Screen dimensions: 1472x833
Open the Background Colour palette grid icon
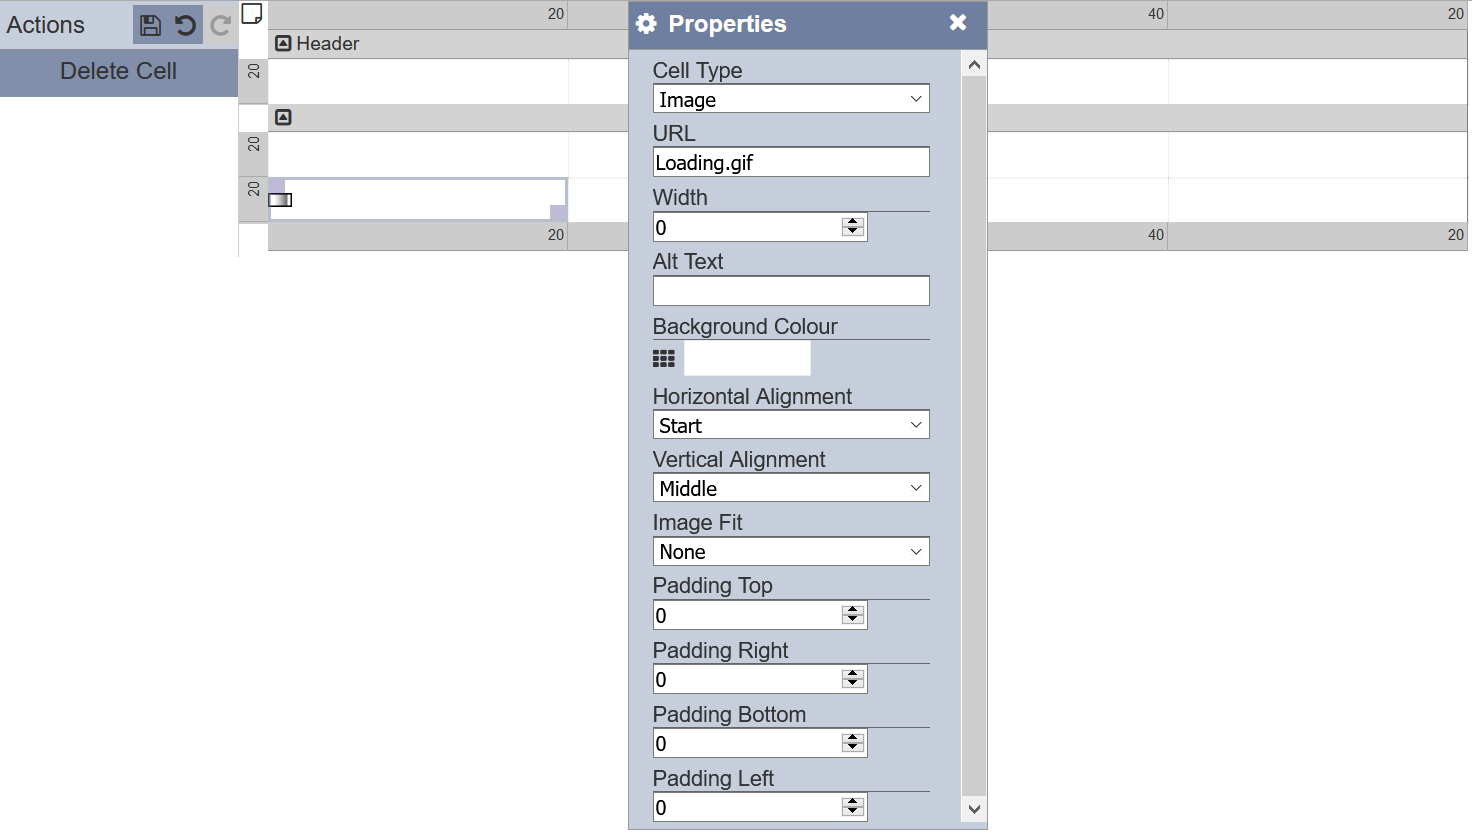664,358
